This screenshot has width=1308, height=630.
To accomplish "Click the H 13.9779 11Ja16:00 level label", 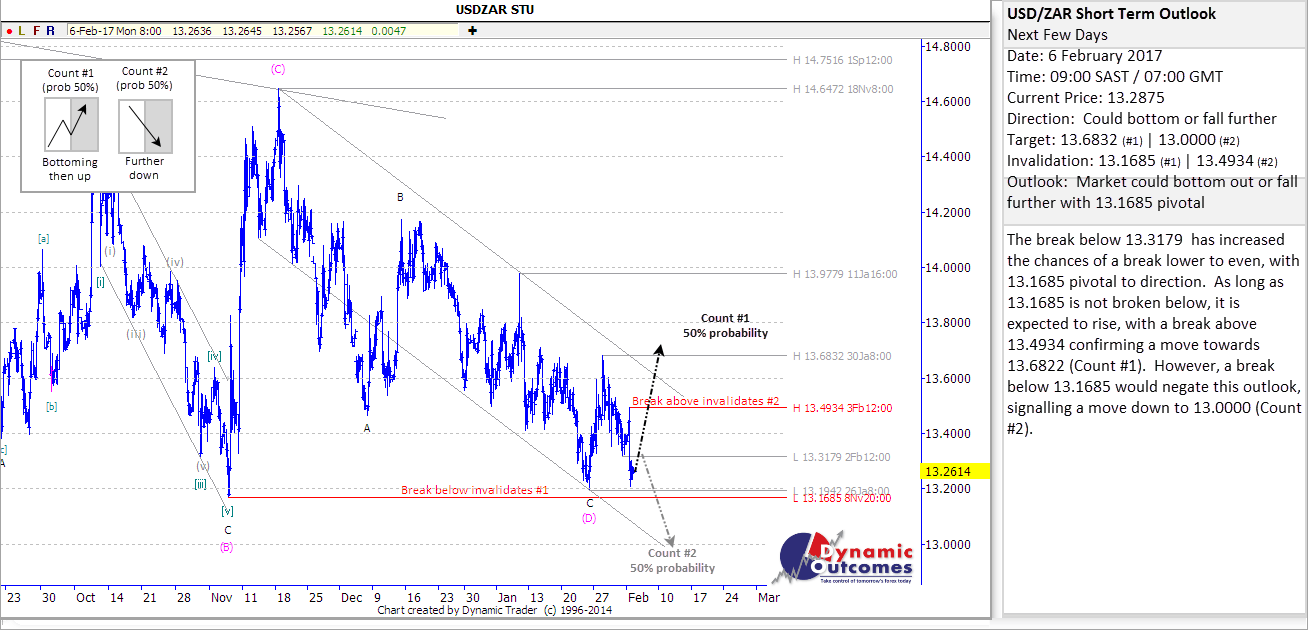I will click(x=845, y=274).
